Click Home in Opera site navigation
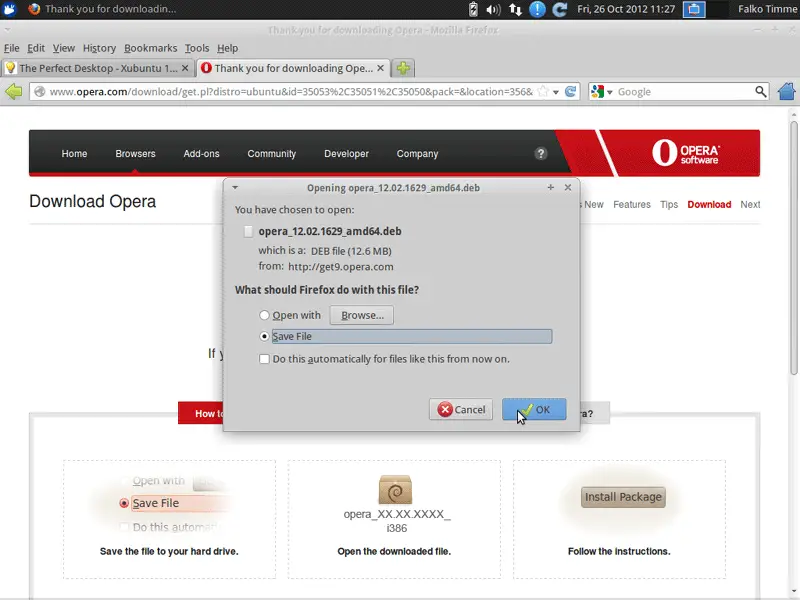Screen dimensions: 800x600 tap(74, 154)
